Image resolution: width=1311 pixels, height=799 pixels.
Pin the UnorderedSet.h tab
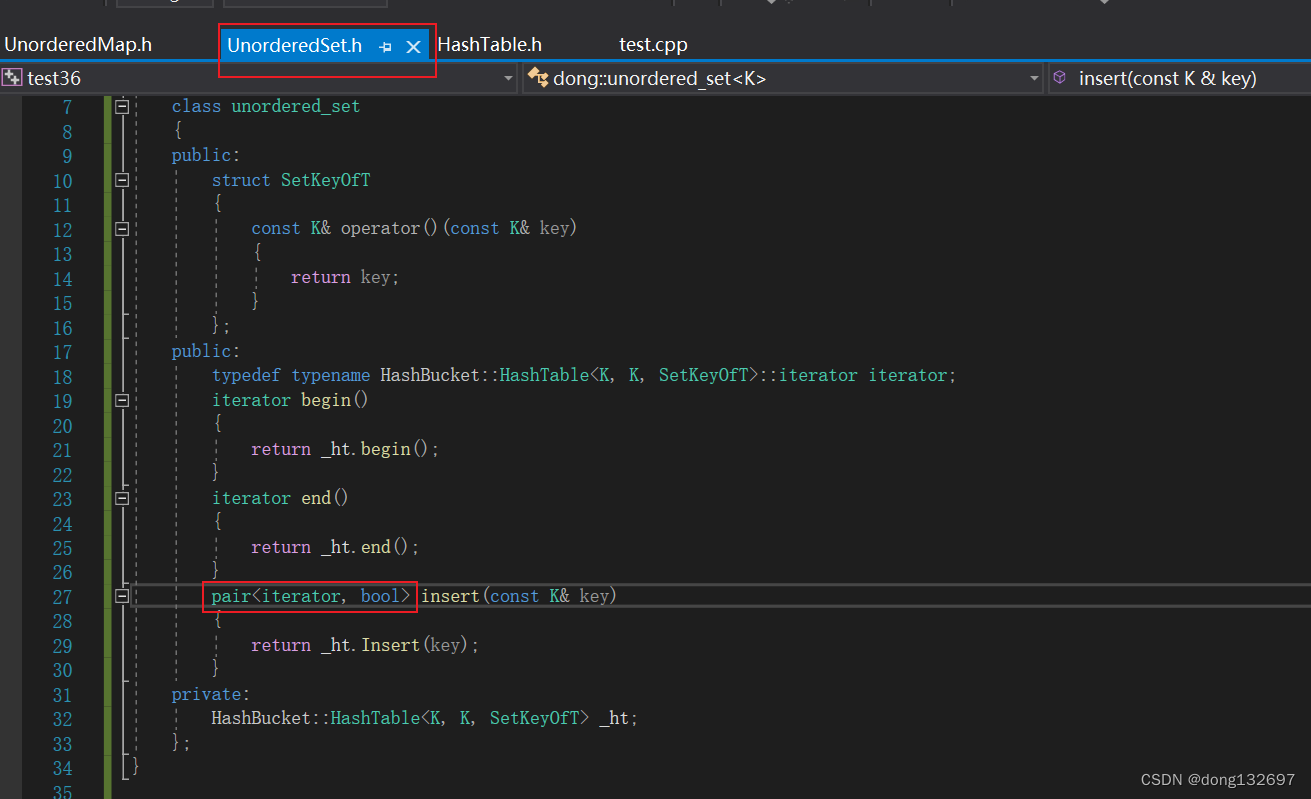386,47
